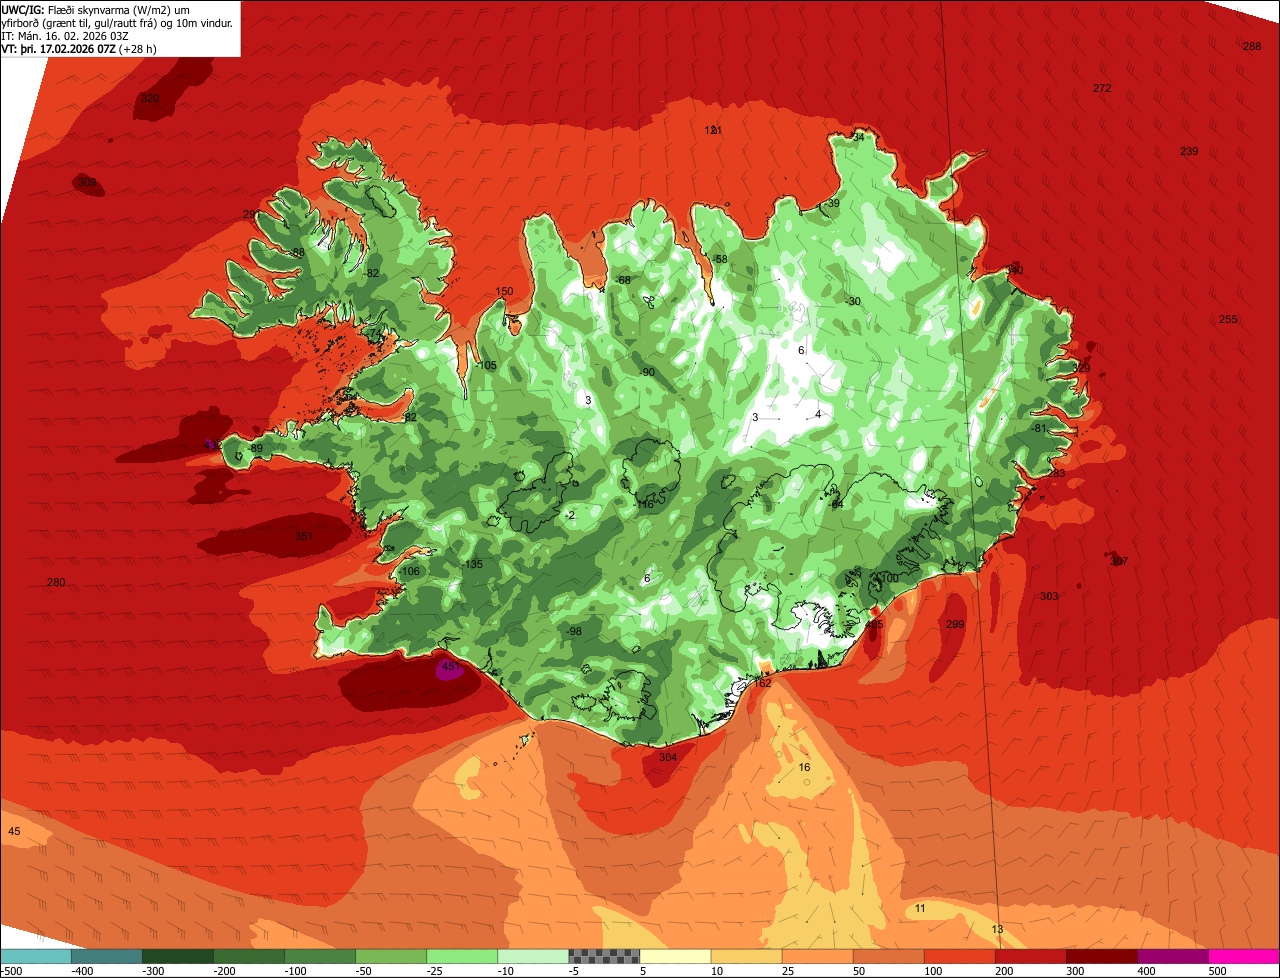This screenshot has height=978, width=1280.
Task: Select the light green swatch between -50 and -25
Action: pyautogui.click(x=391, y=956)
